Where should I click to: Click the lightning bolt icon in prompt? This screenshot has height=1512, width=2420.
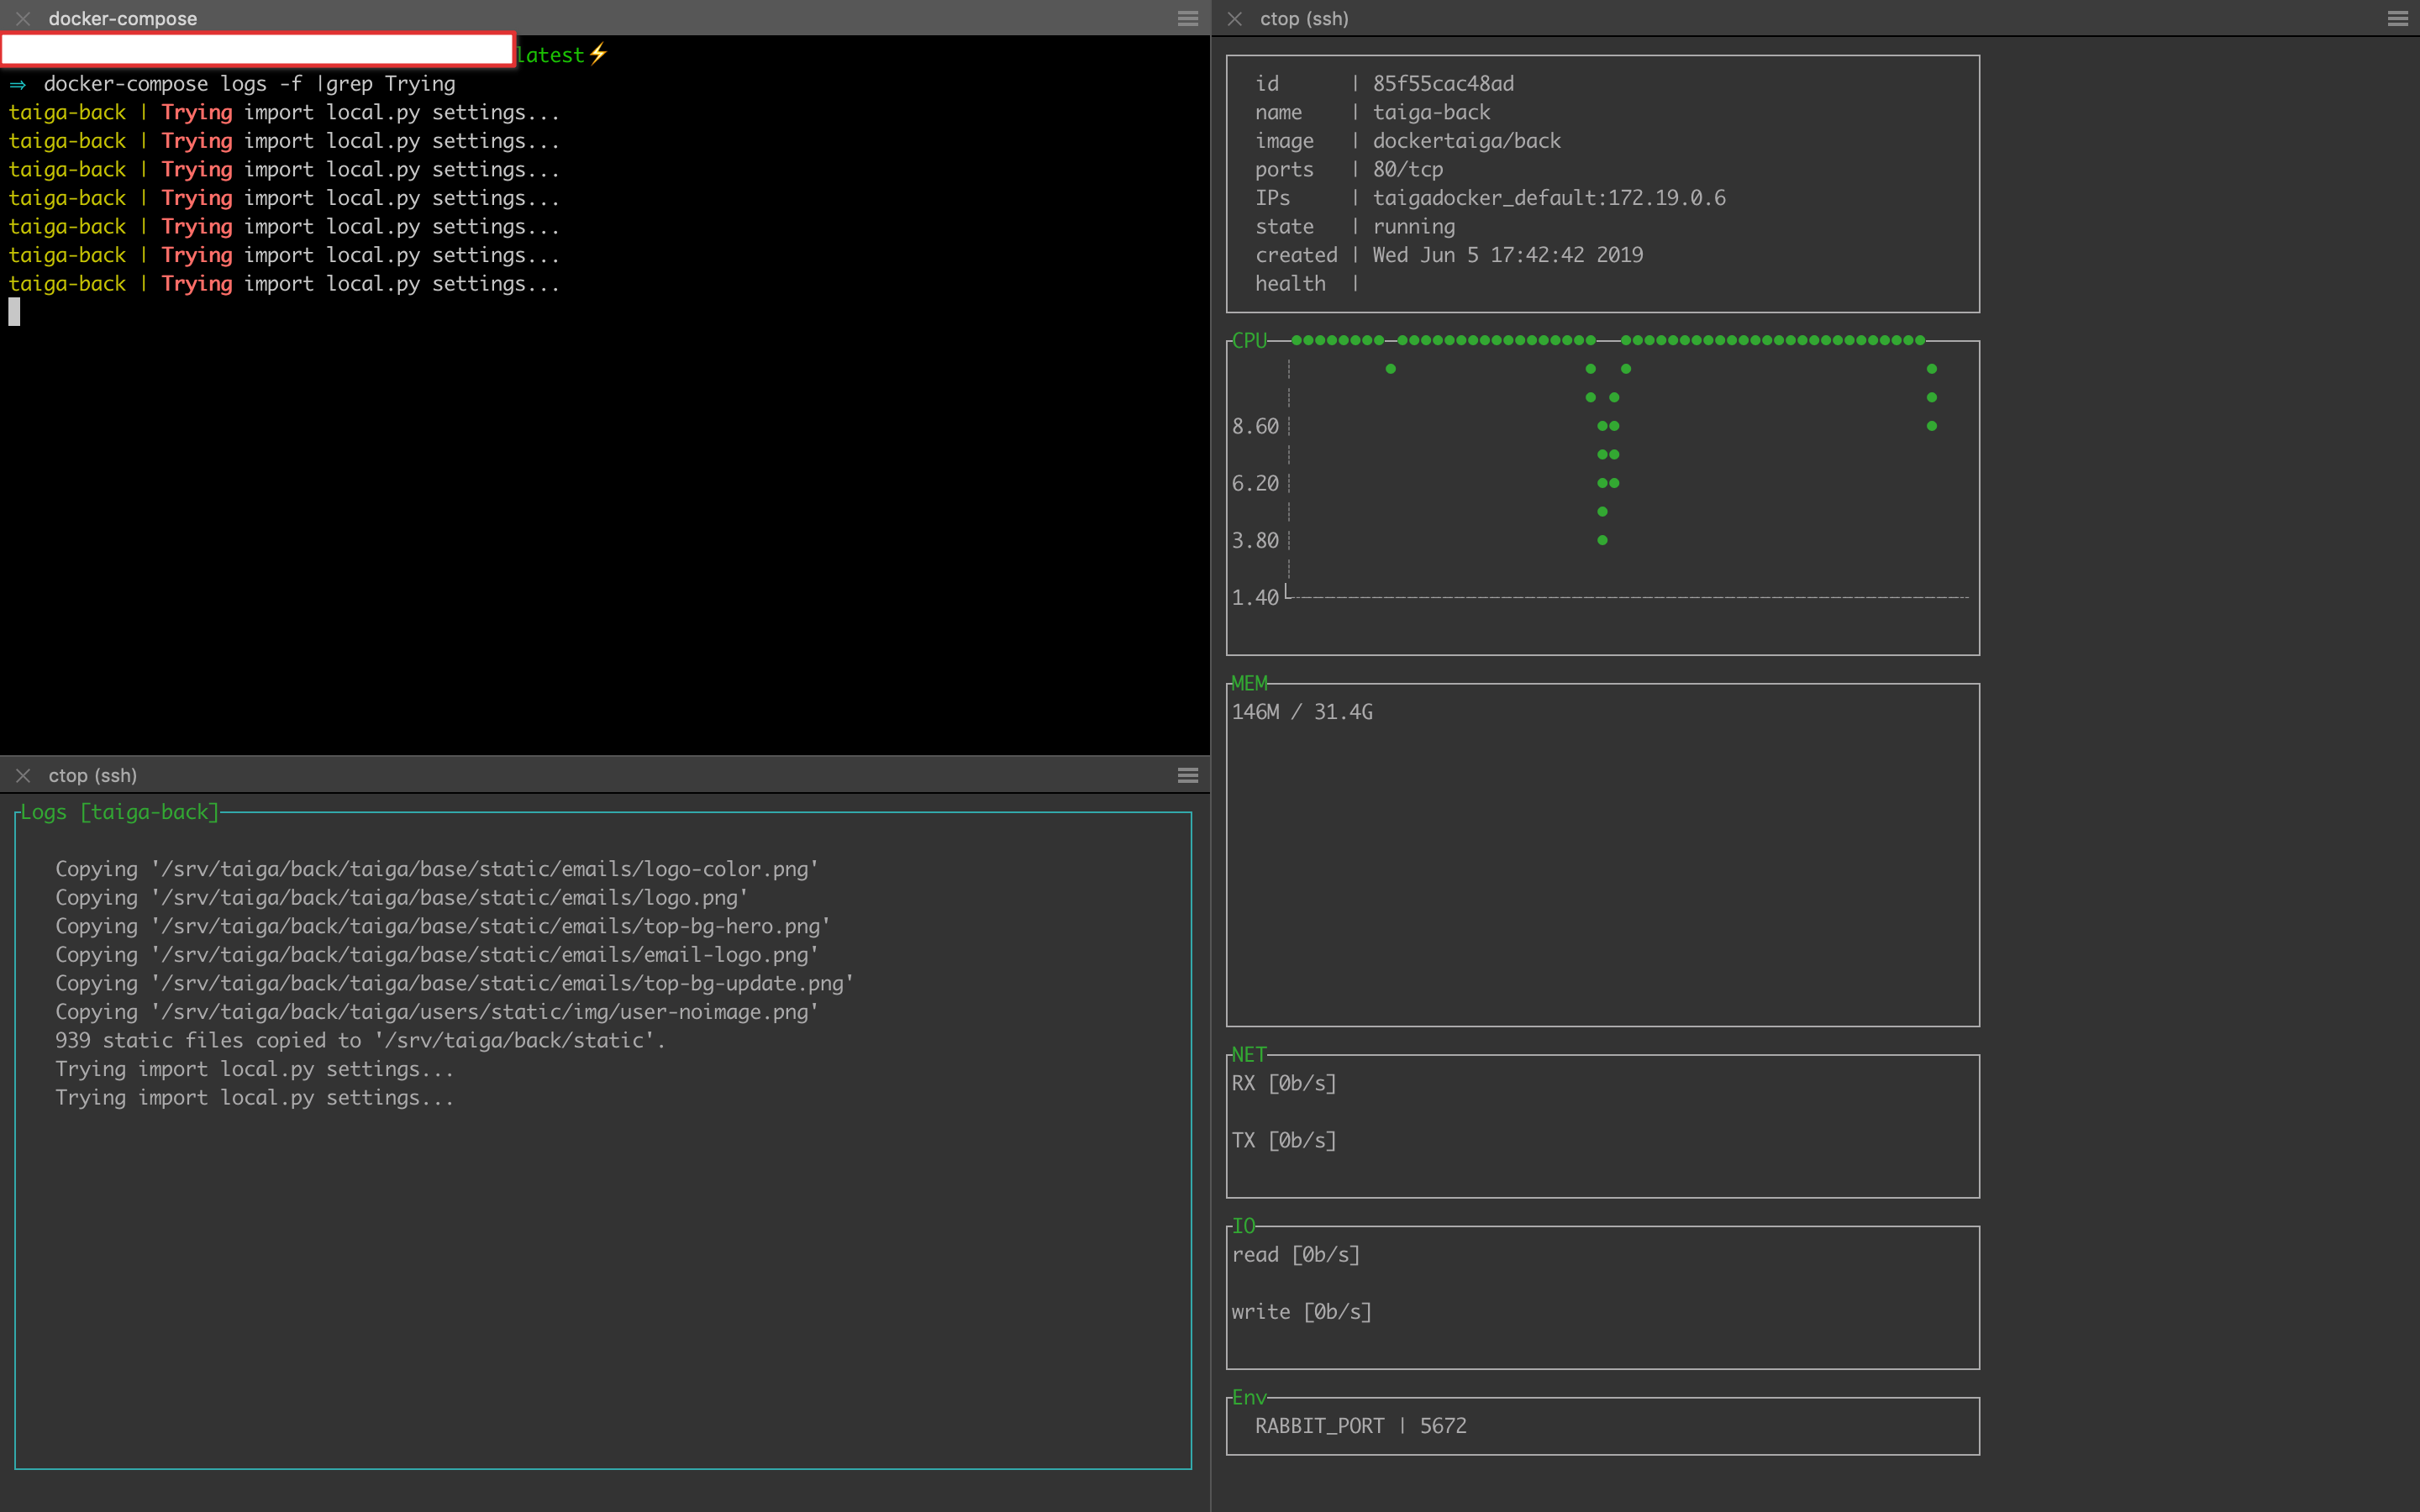click(x=598, y=54)
